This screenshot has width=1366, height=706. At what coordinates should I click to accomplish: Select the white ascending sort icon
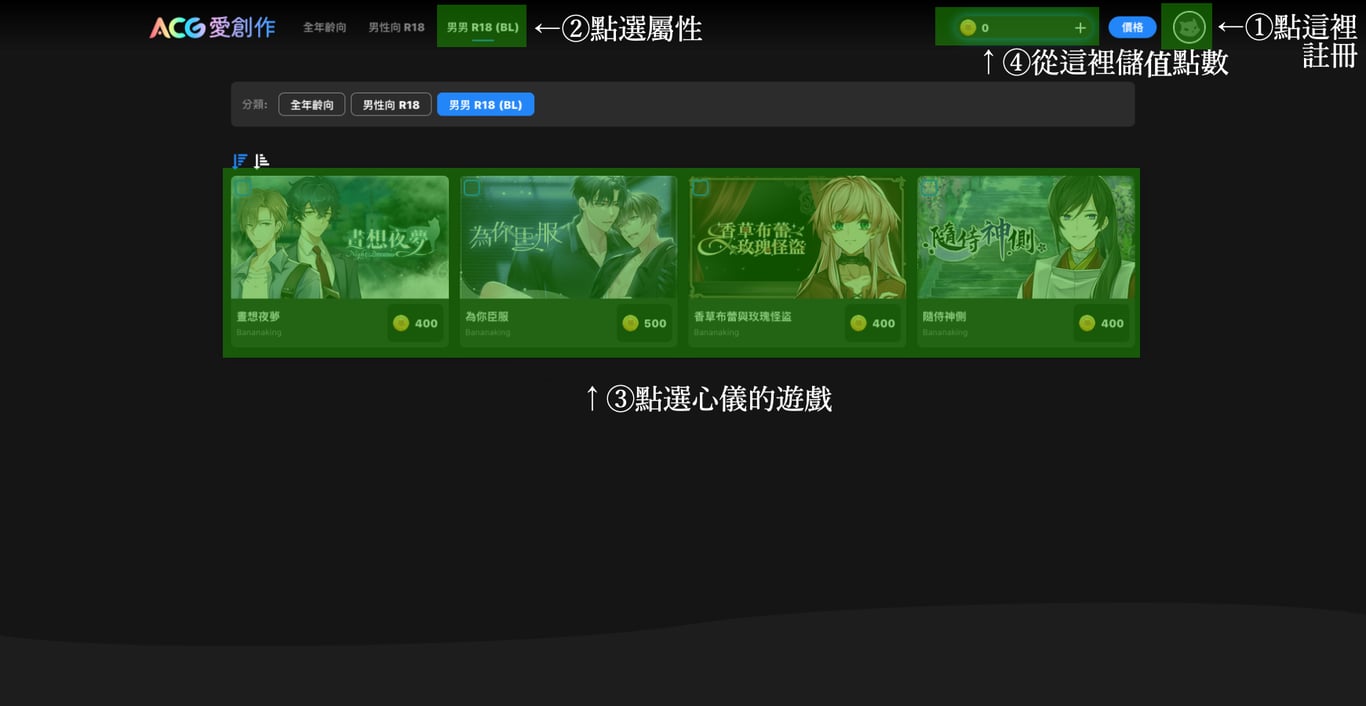click(x=262, y=161)
